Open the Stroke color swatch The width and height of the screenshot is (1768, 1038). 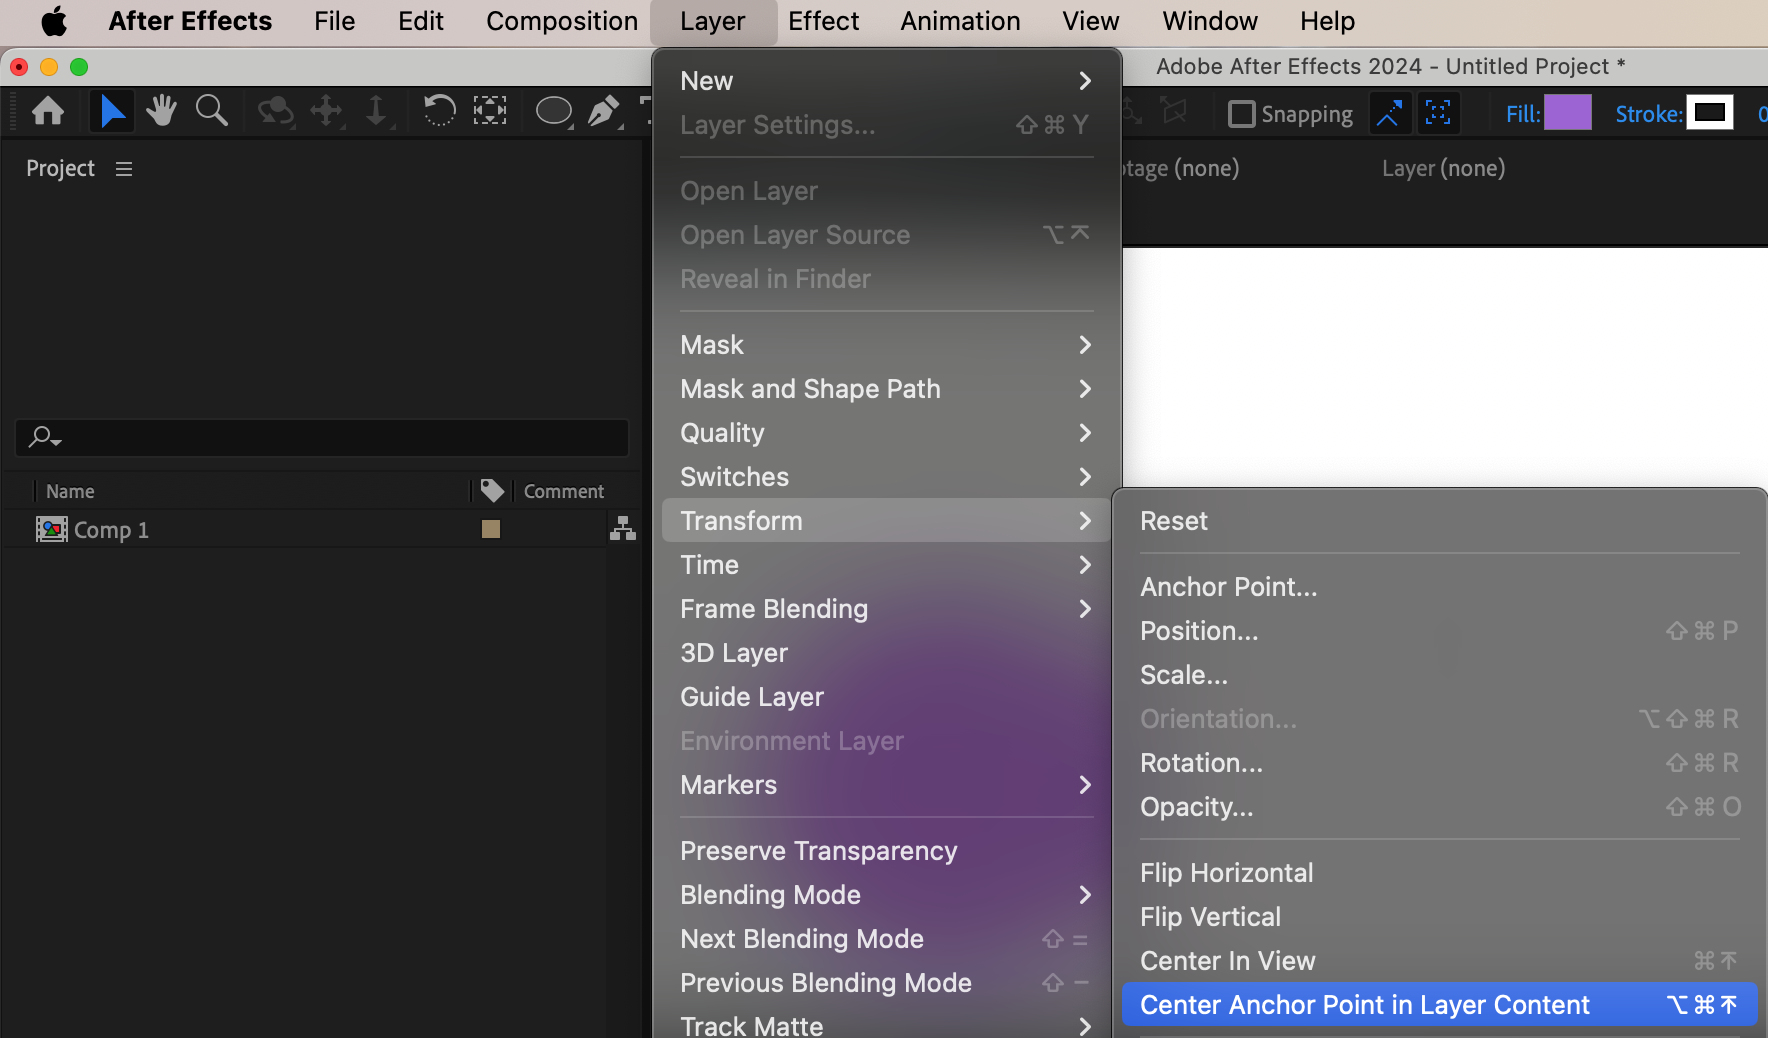[1710, 113]
